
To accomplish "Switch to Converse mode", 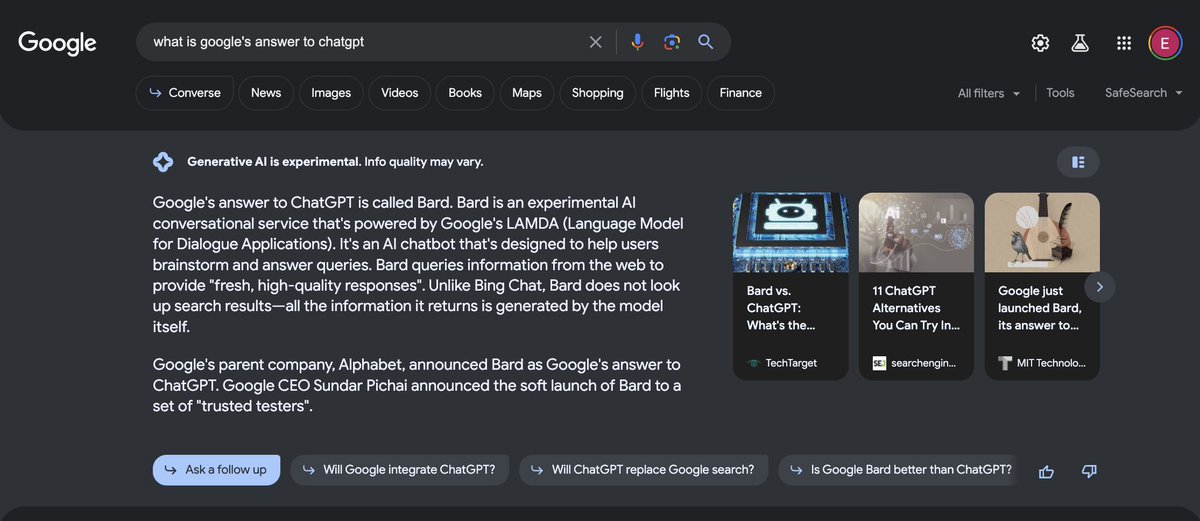I will pyautogui.click(x=185, y=93).
